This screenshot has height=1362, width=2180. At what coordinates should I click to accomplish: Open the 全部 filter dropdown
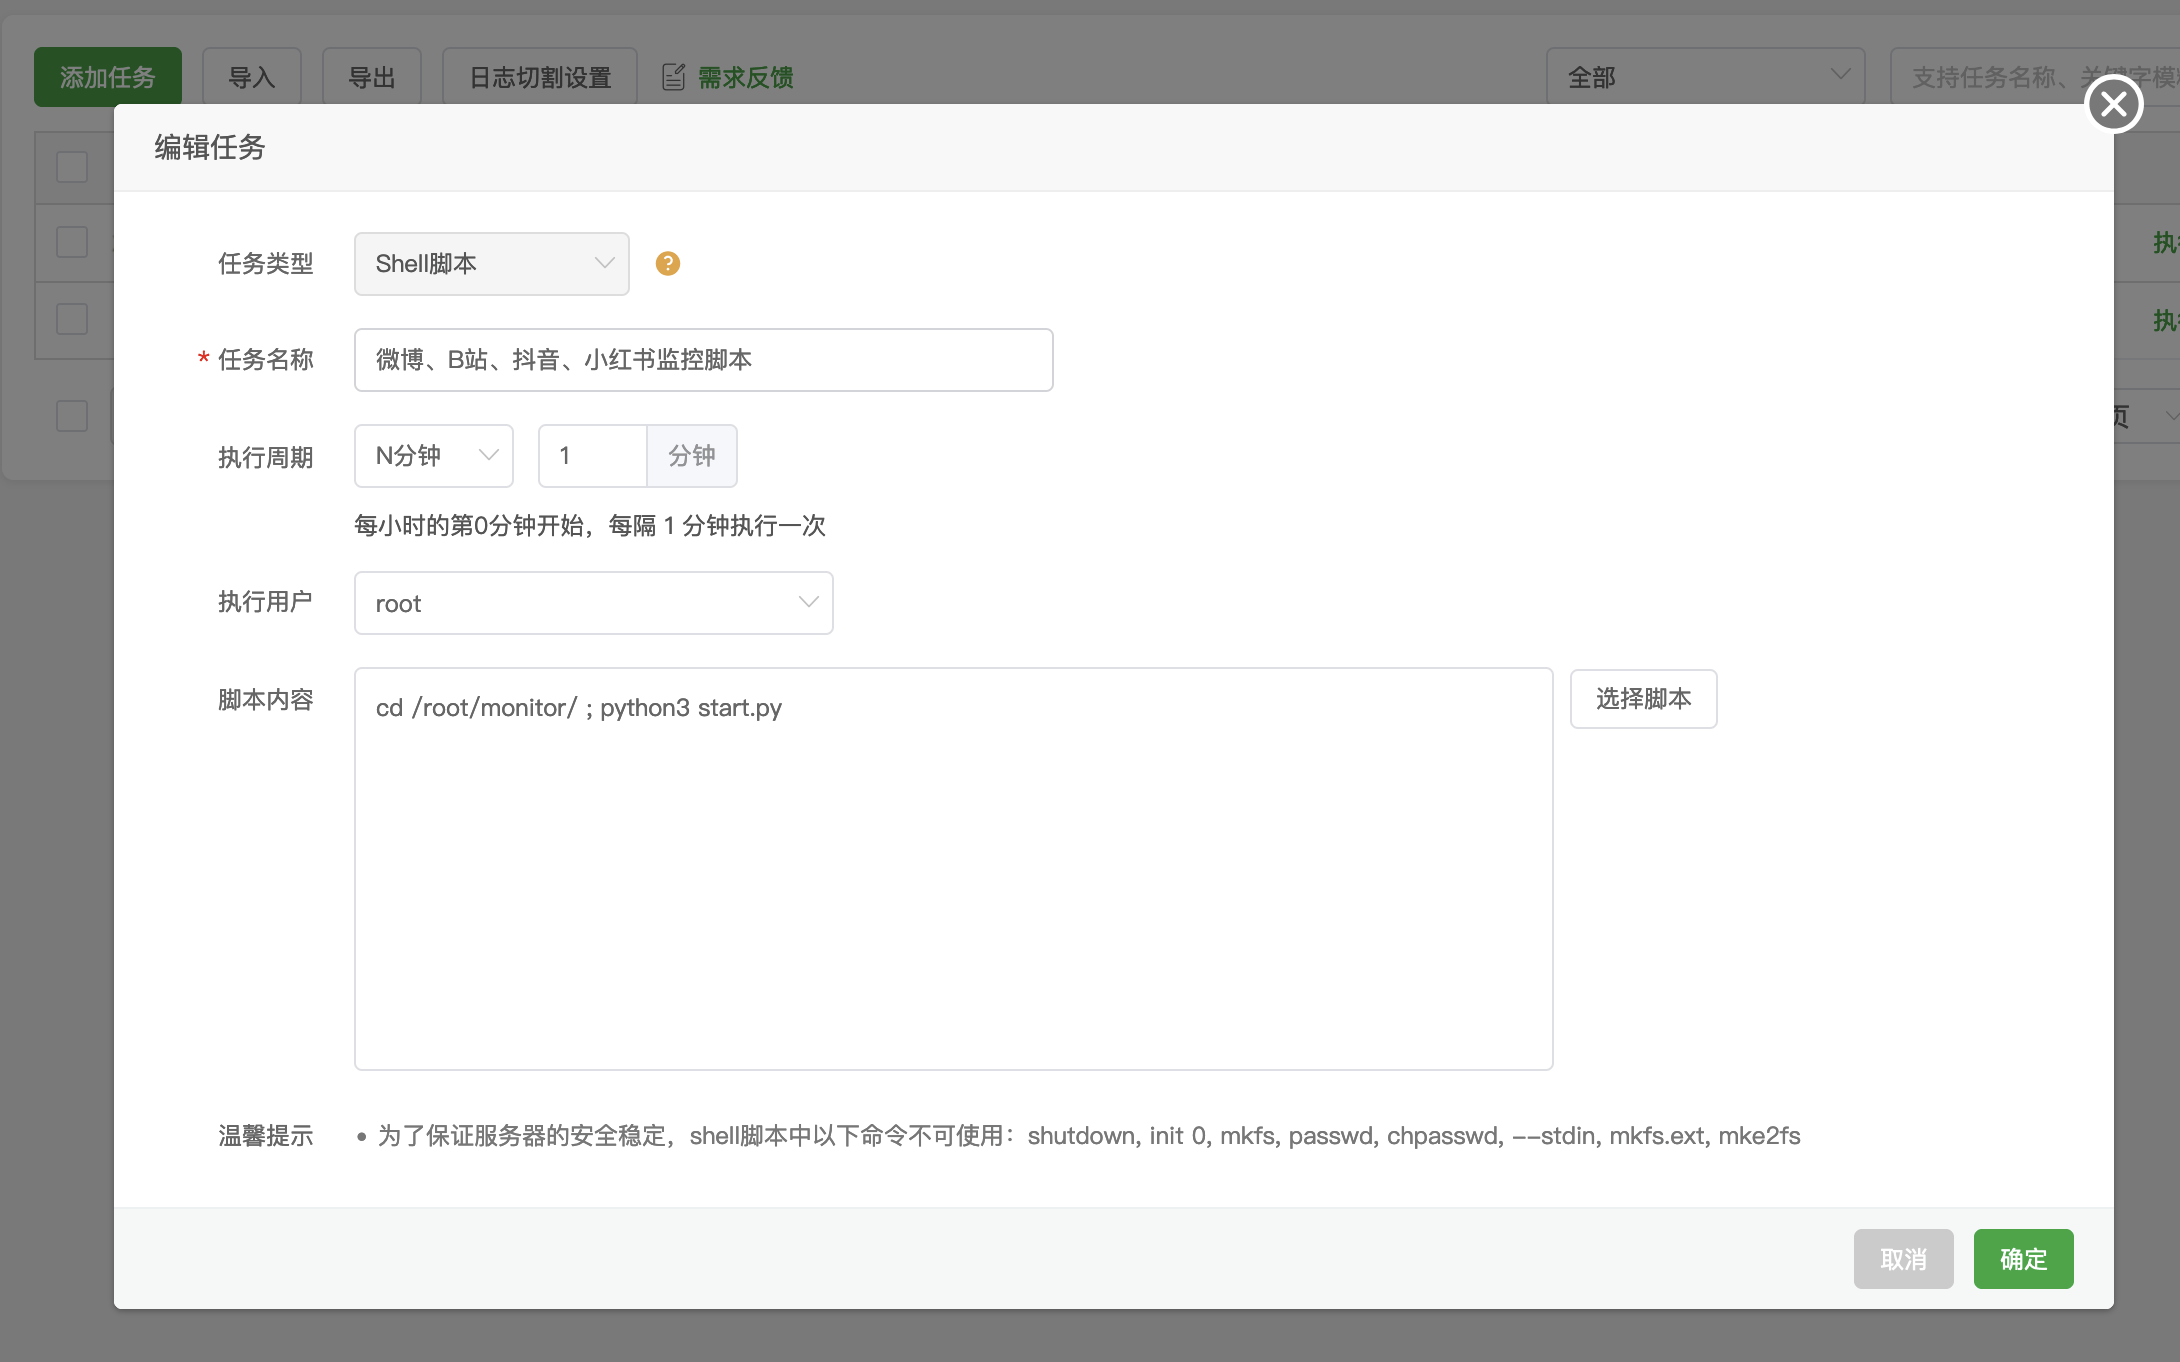tap(1705, 75)
